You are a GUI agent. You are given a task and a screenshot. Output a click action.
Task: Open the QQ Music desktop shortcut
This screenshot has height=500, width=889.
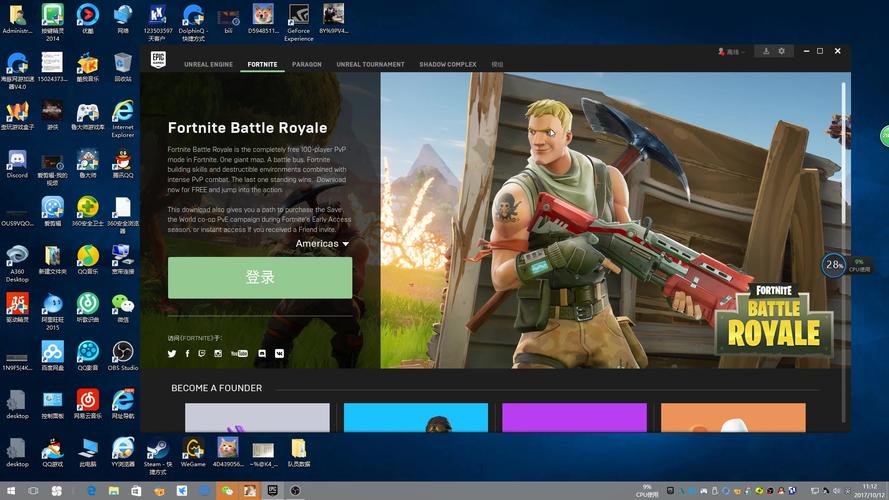(87, 260)
